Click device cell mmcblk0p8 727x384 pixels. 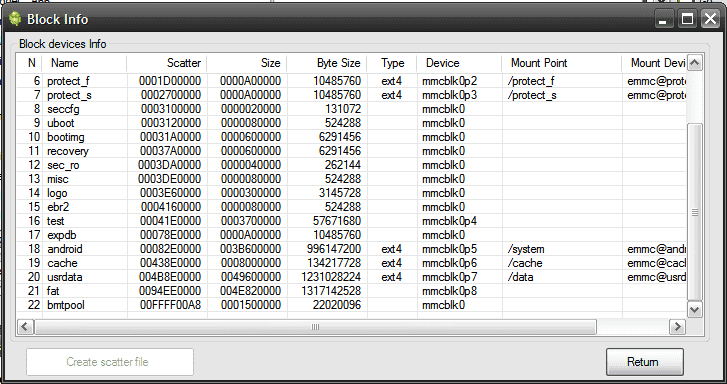click(x=449, y=291)
